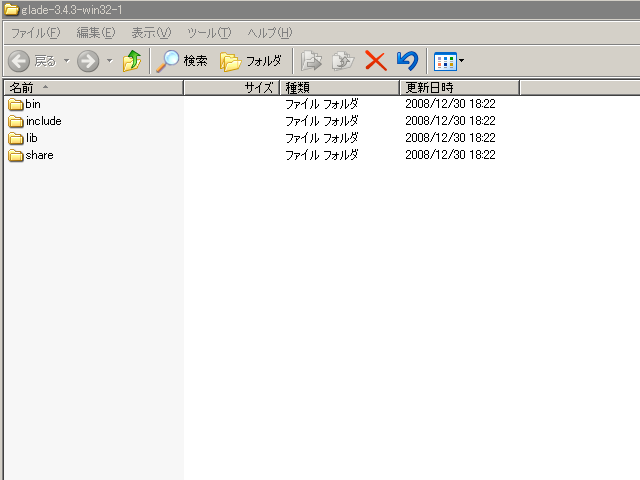Click the Forward arrow button
Screen dimensions: 640x480
tap(88, 61)
